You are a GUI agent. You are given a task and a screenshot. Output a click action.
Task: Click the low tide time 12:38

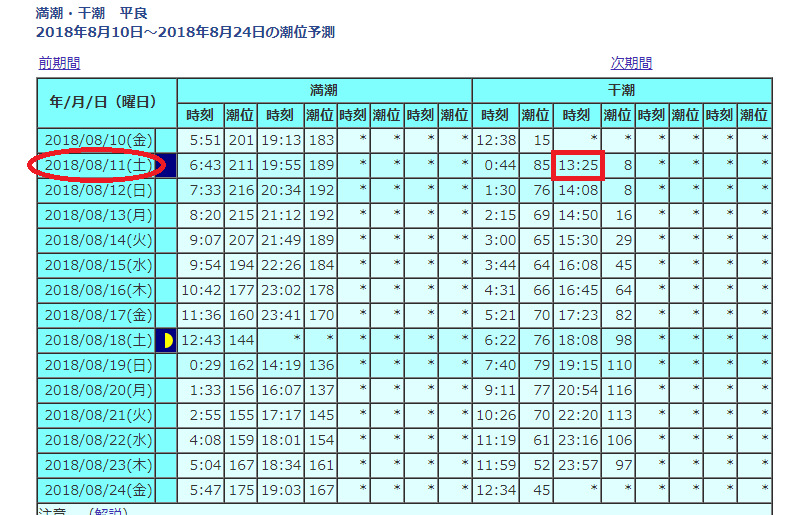tap(495, 140)
